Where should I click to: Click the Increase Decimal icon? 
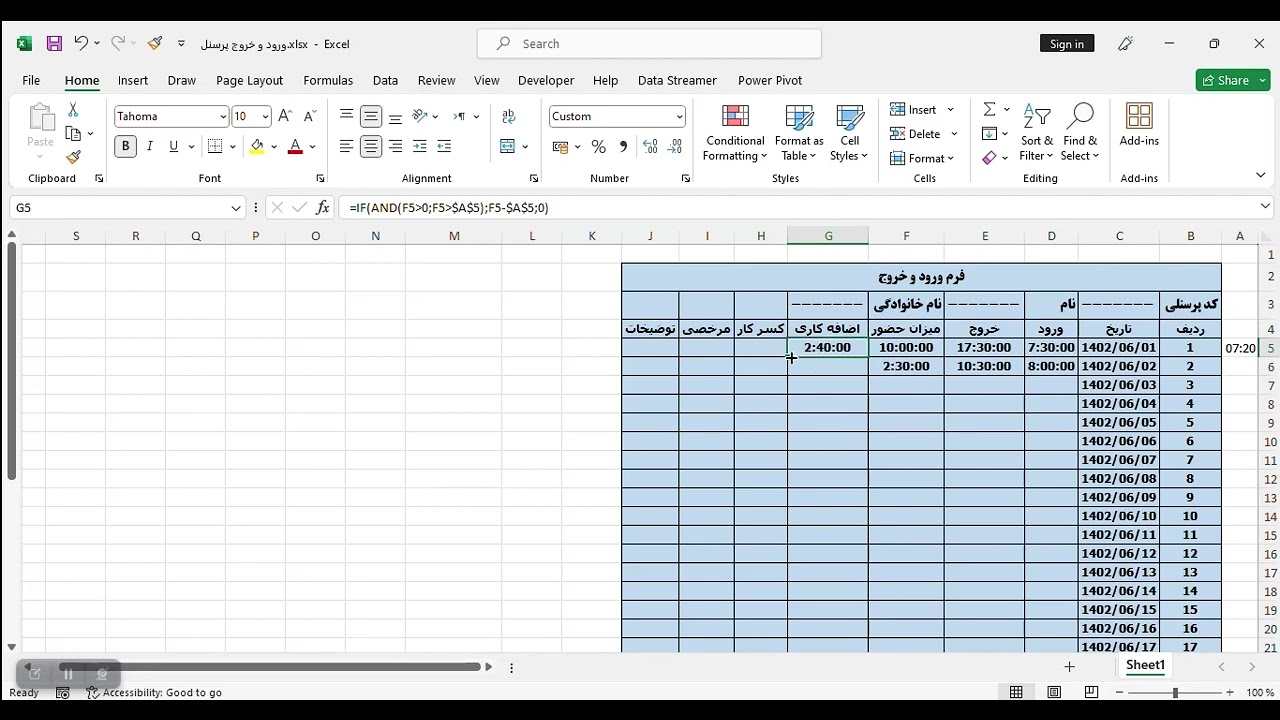[651, 147]
